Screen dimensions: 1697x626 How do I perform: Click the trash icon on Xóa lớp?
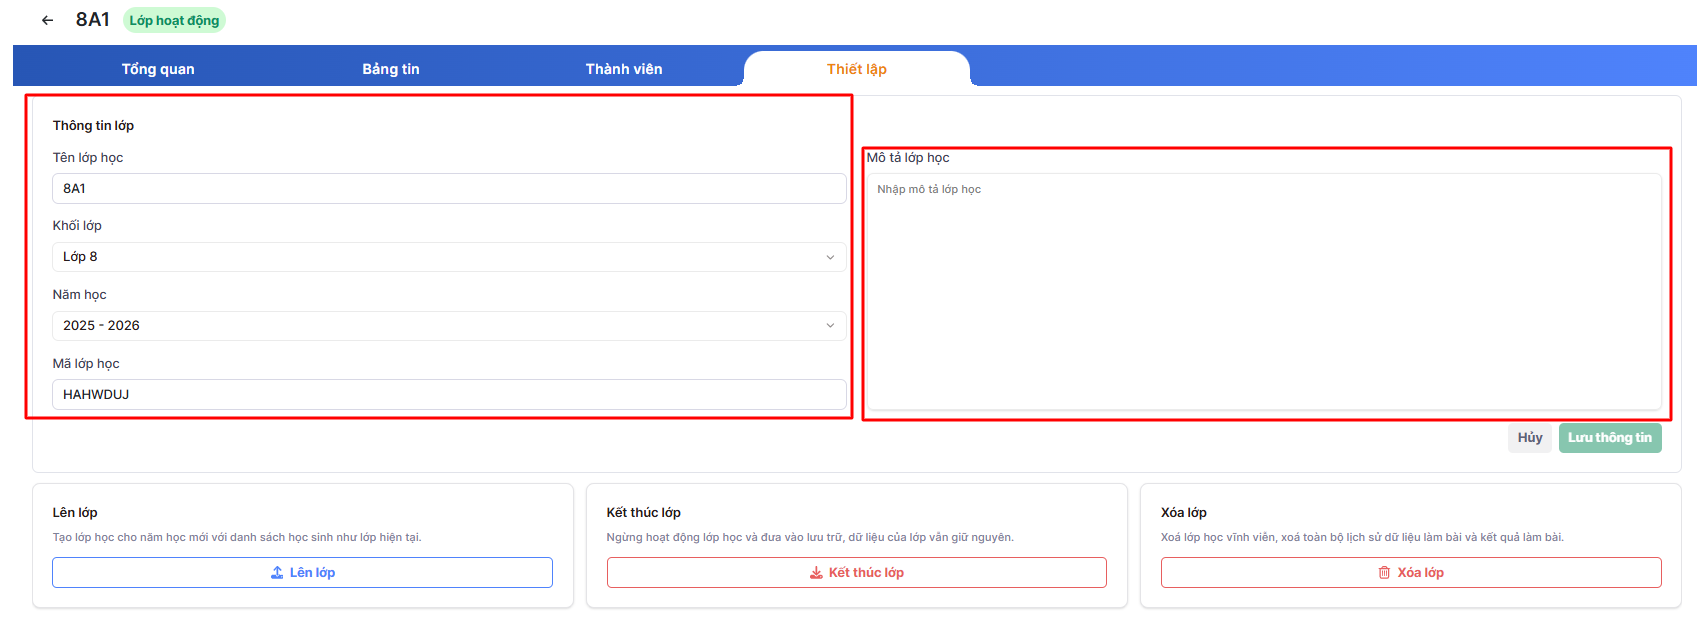(x=1384, y=573)
